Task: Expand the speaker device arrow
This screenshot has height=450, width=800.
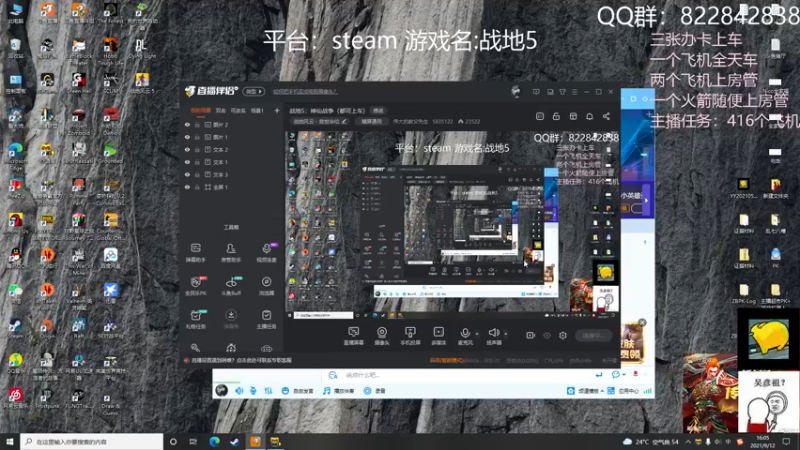Action: coord(506,334)
